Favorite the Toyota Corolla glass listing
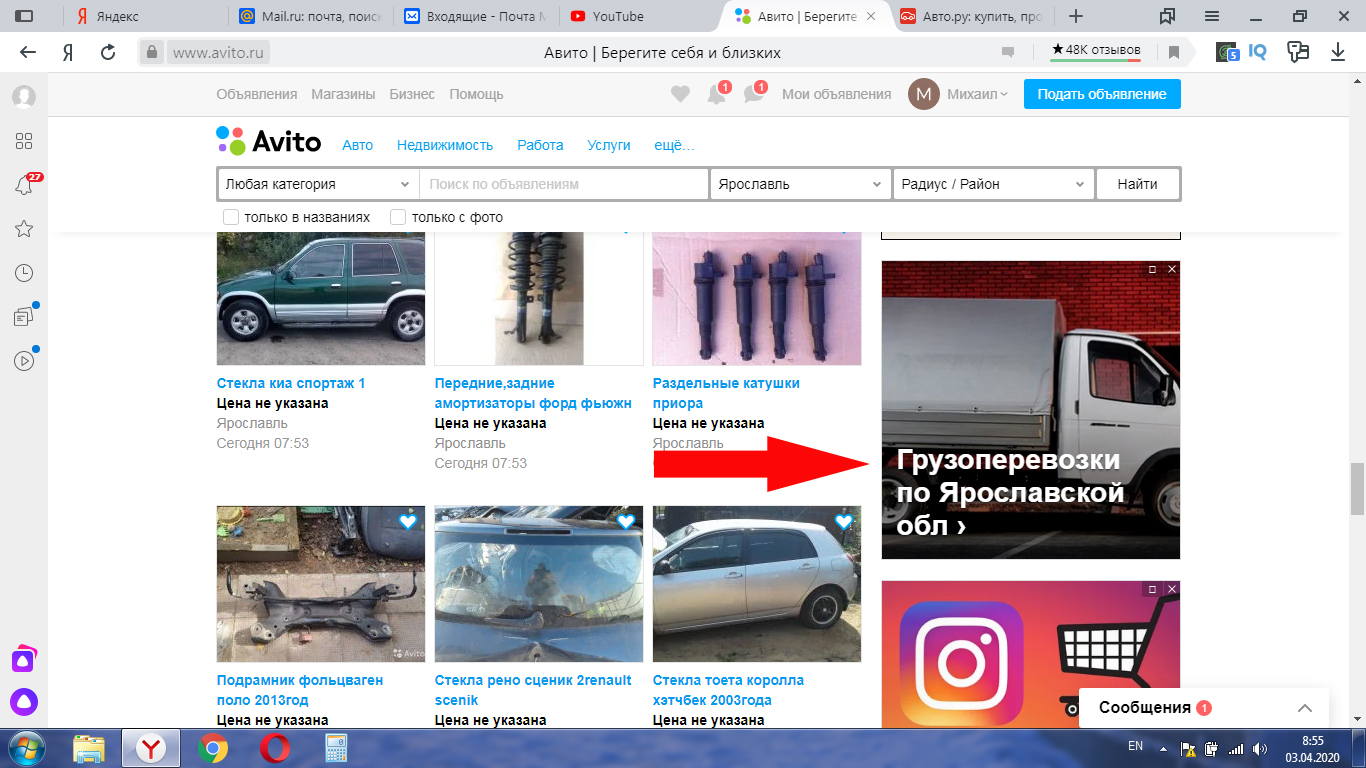1366x768 pixels. tap(844, 521)
